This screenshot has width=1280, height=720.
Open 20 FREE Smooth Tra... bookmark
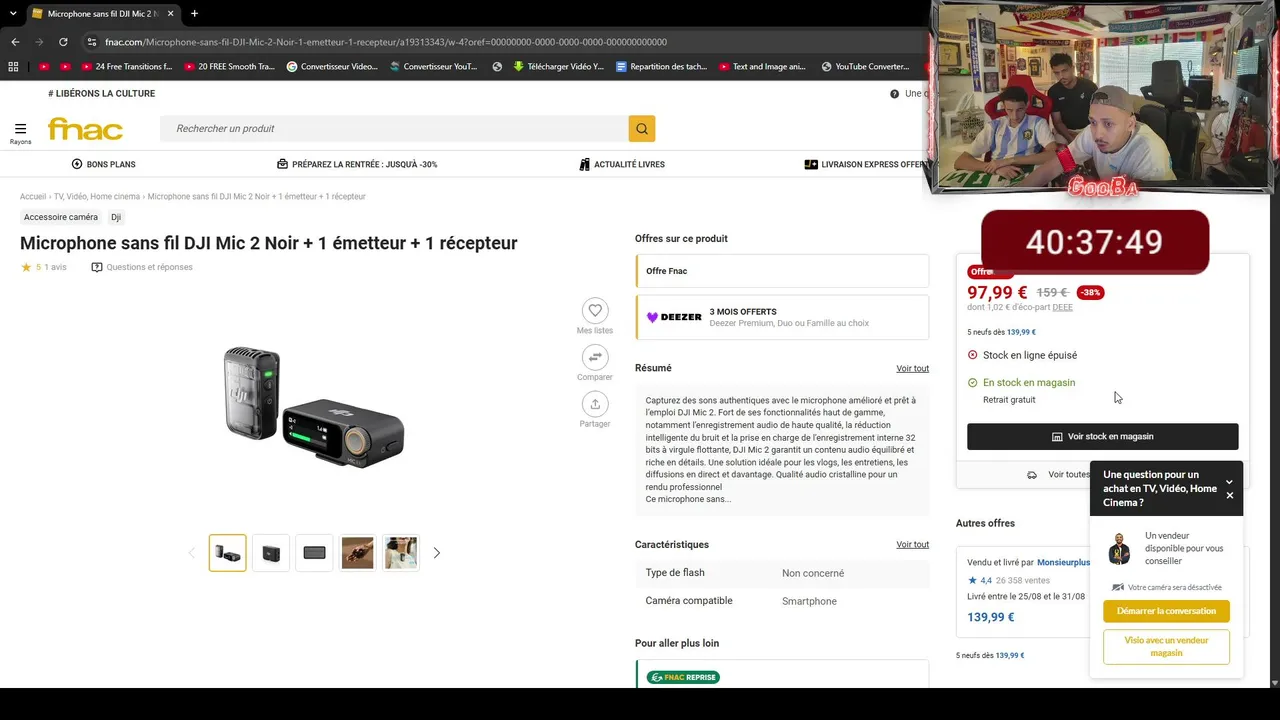(x=228, y=67)
